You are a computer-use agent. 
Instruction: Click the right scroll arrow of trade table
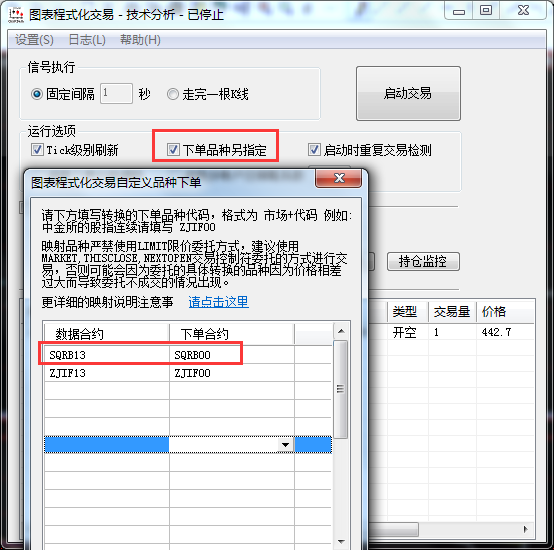tap(525, 529)
